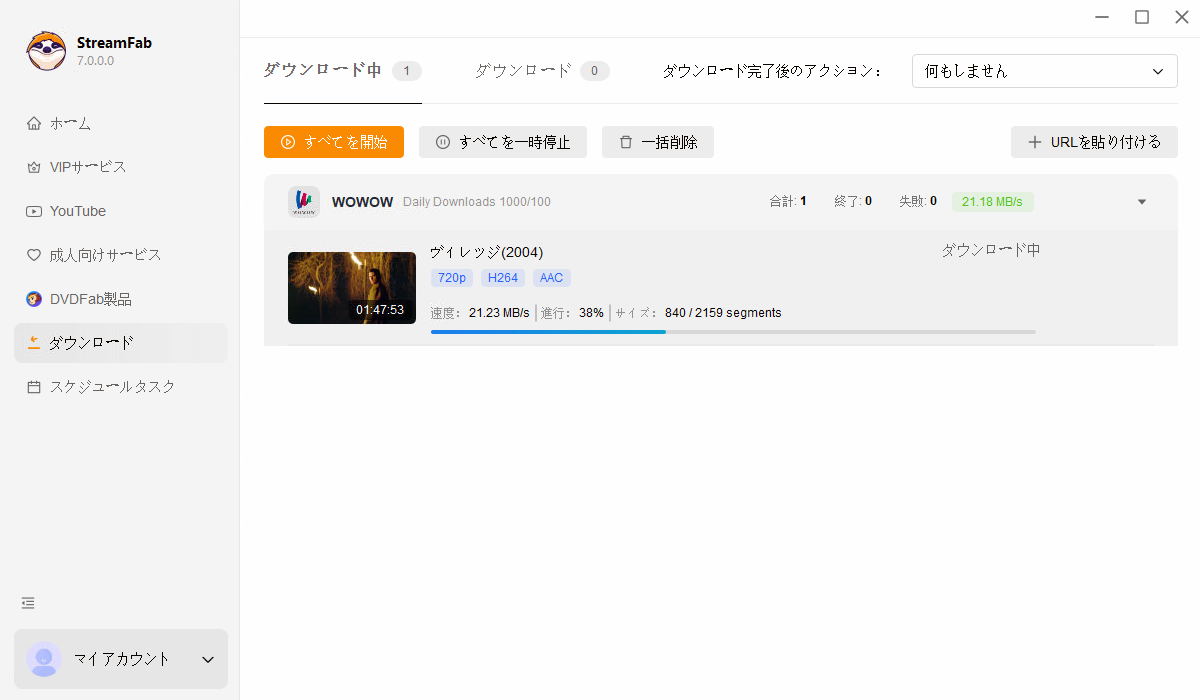Select the VIPサービス sidebar icon
This screenshot has height=700, width=1200.
(x=34, y=166)
